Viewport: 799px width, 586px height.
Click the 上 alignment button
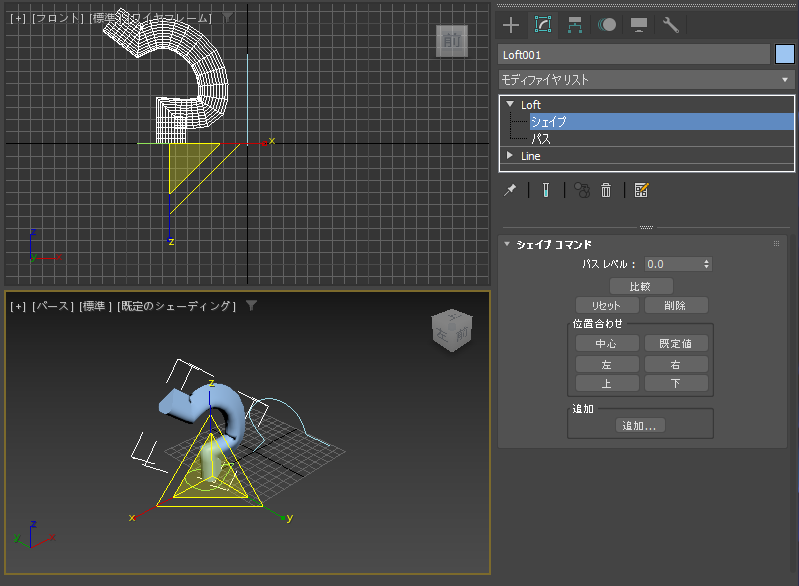point(607,383)
